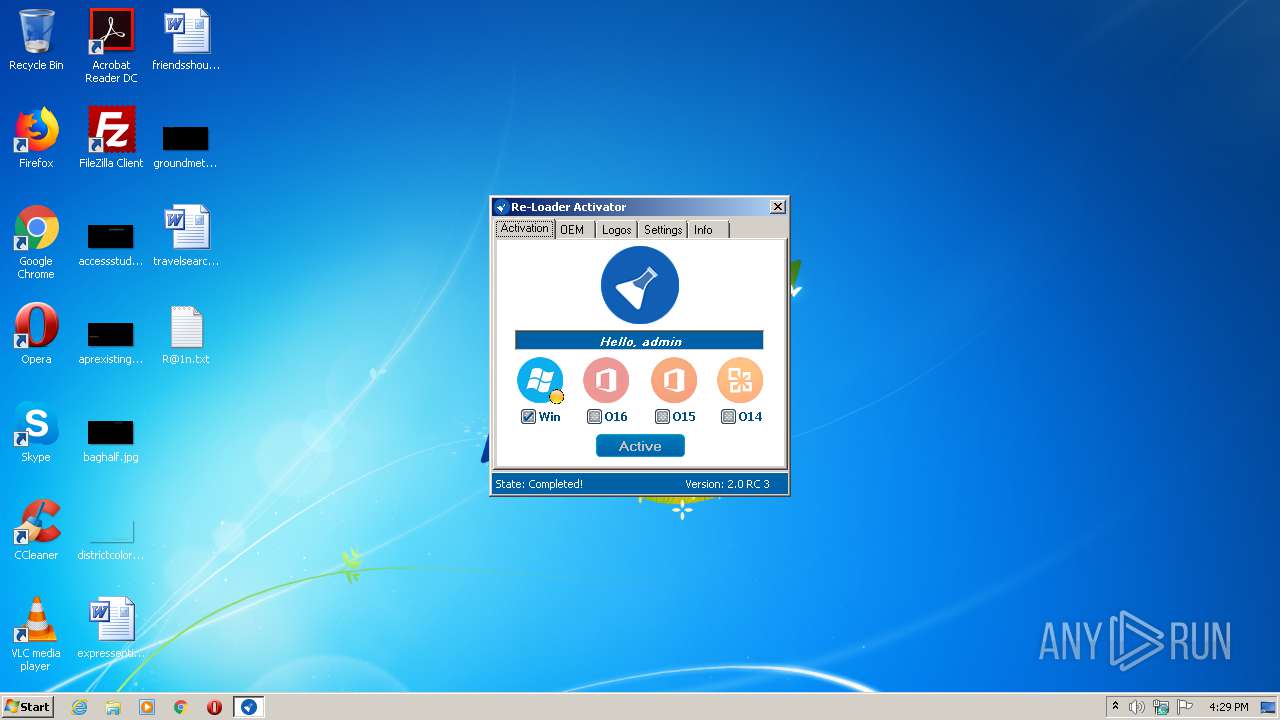This screenshot has width=1280, height=720.
Task: Click the Re-Loader flask logo
Action: coord(640,285)
